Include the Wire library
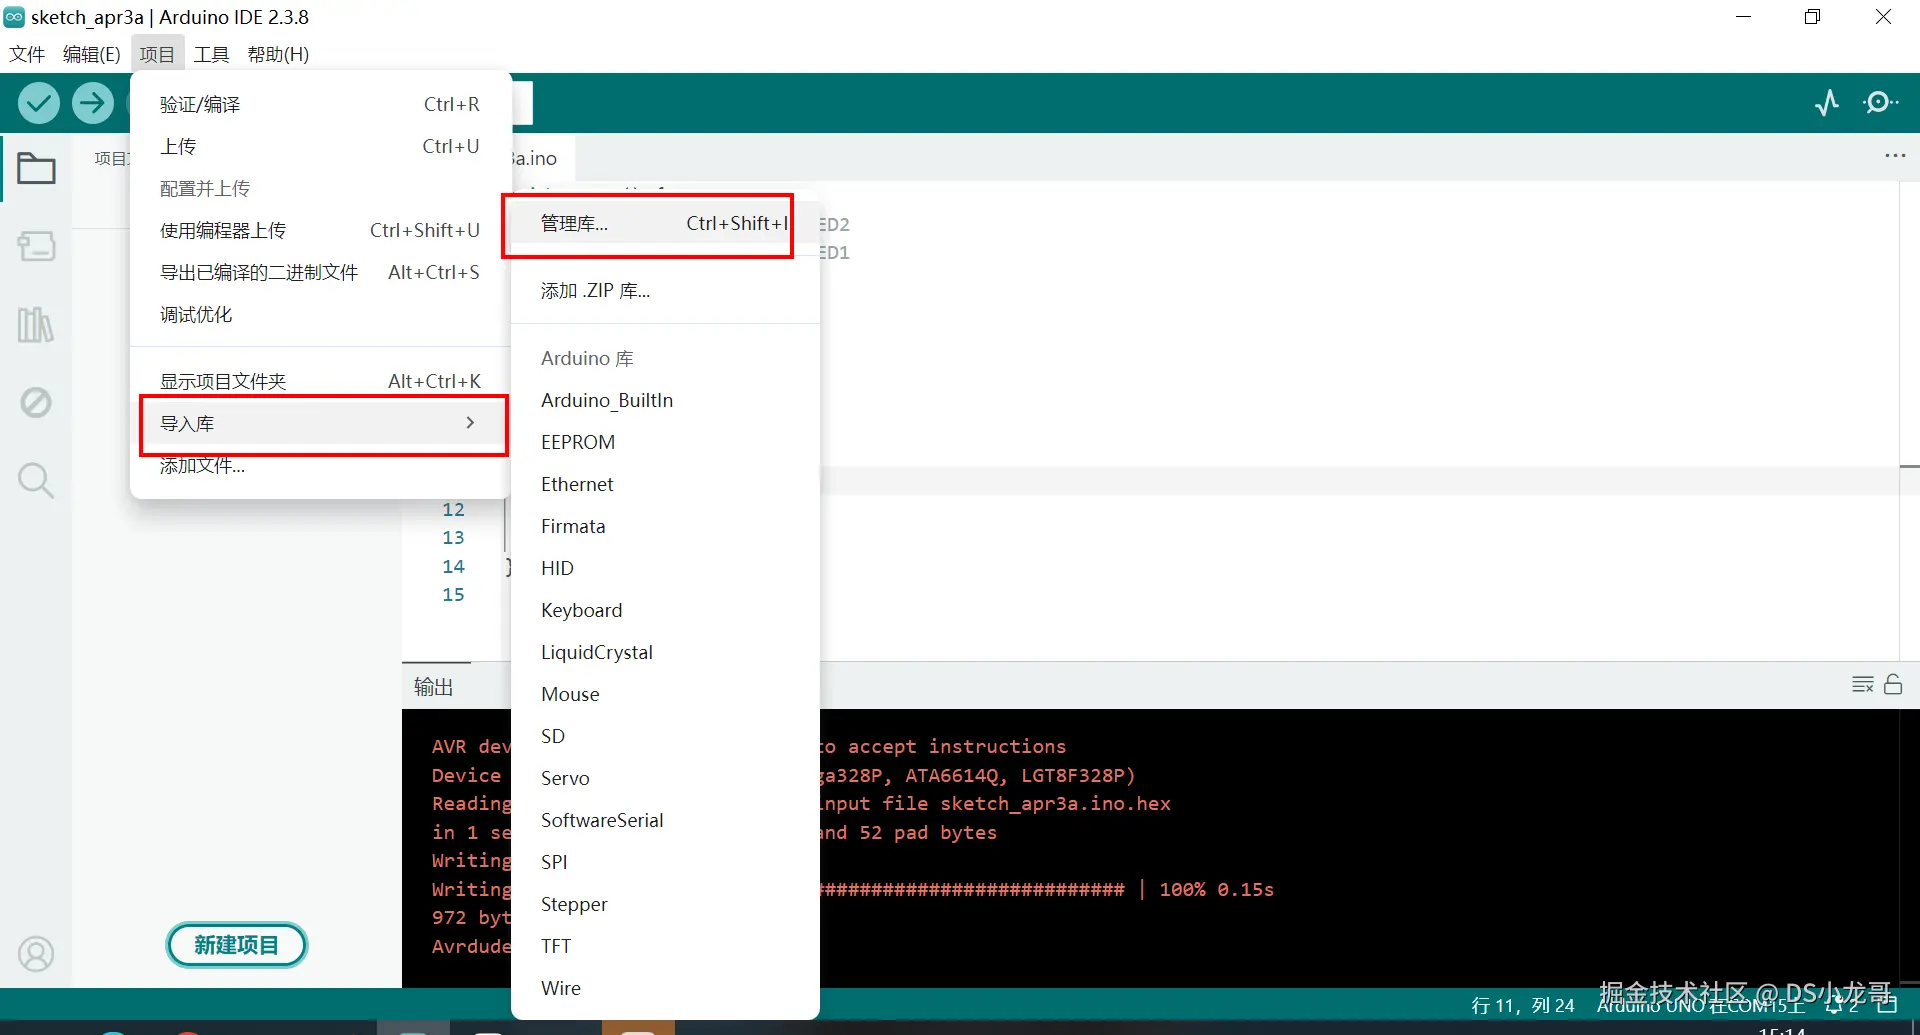Screen dimensions: 1920x1035 pos(665,988)
